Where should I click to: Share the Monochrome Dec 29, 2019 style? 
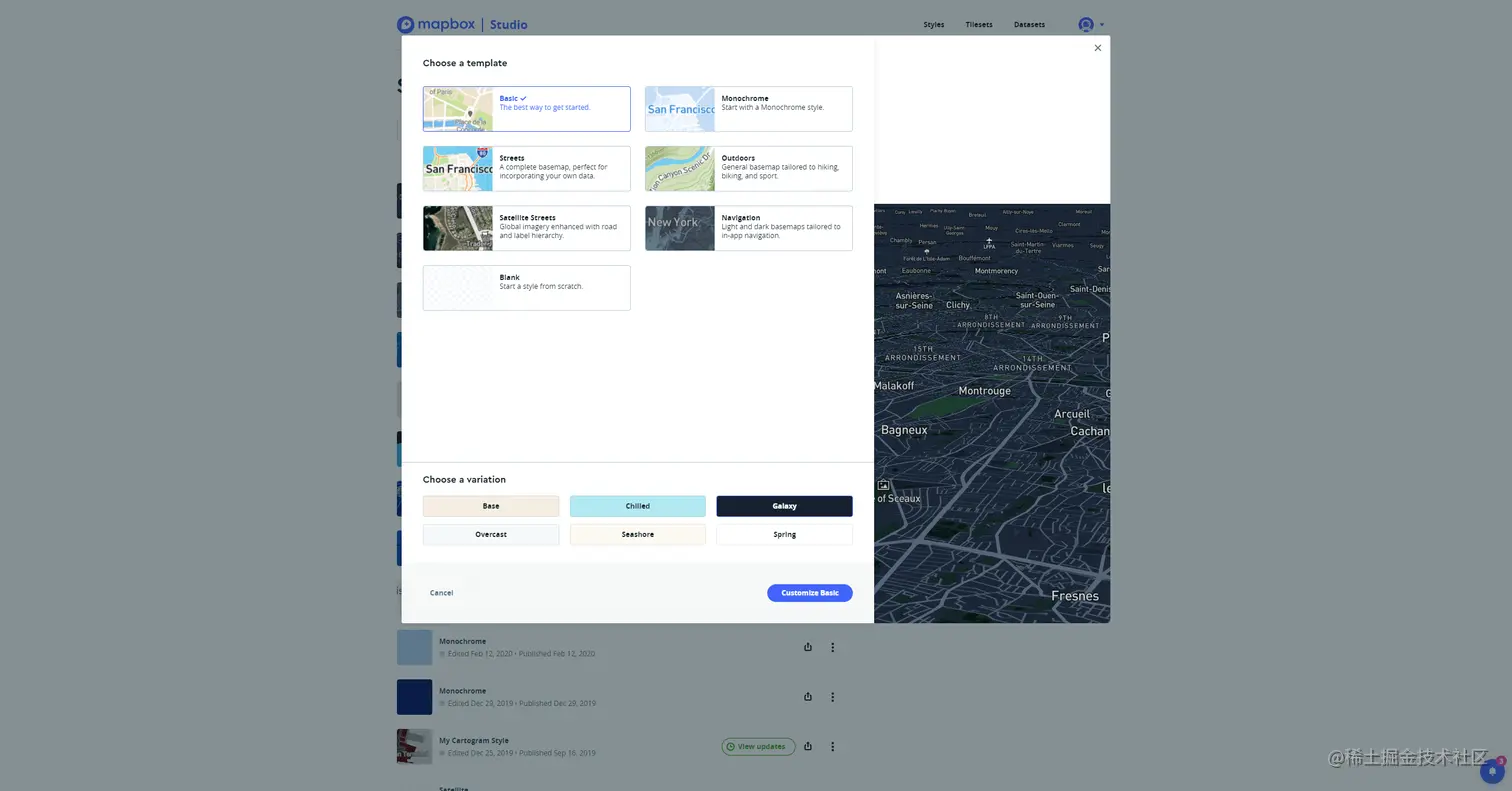[x=808, y=697]
